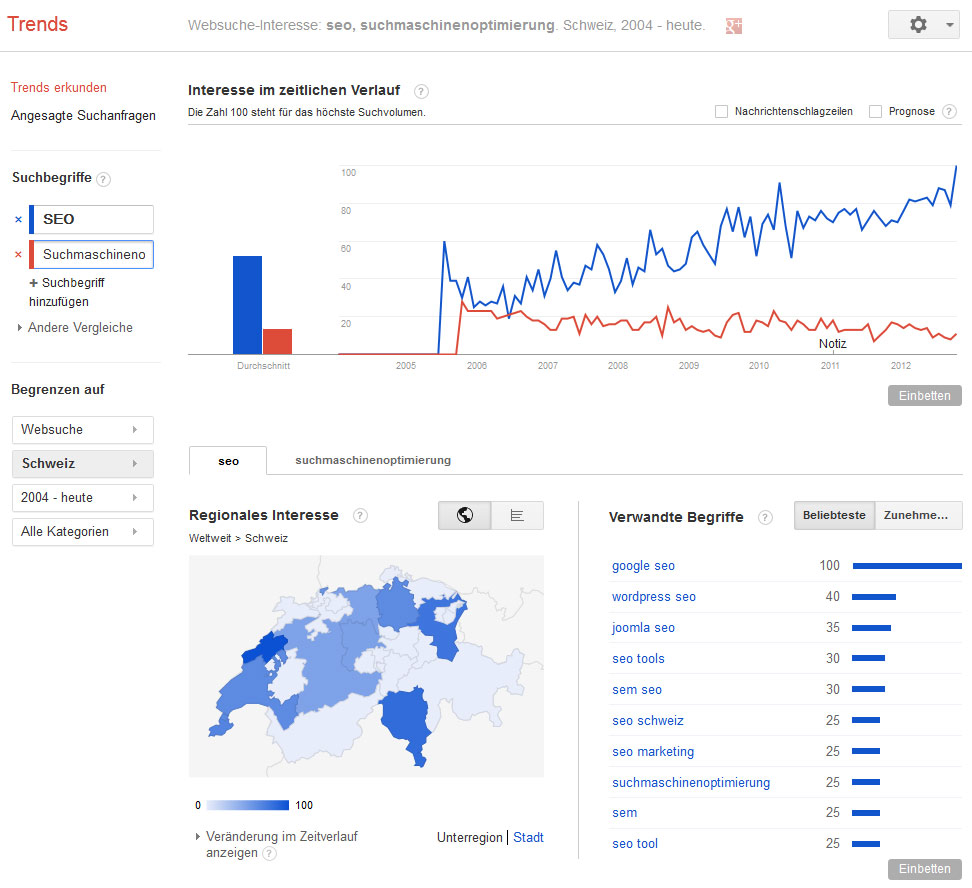Screen dimensions: 972x888
Task: Open the wordpress seo related term
Action: pyautogui.click(x=653, y=597)
